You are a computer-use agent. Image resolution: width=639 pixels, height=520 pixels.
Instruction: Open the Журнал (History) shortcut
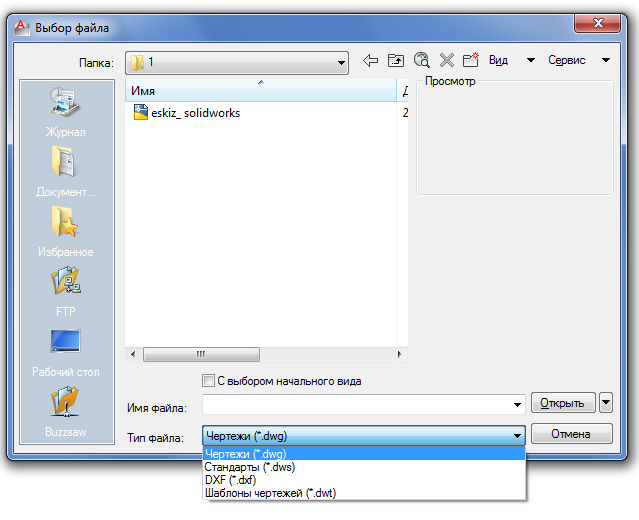pos(65,112)
